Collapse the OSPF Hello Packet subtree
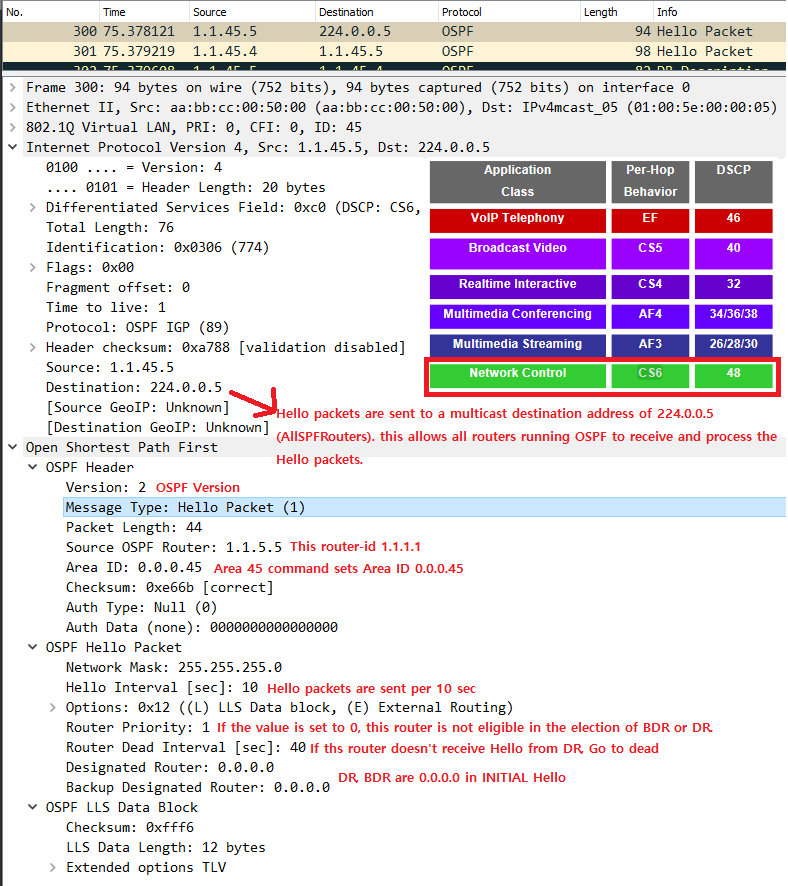Image resolution: width=788 pixels, height=886 pixels. pos(33,648)
